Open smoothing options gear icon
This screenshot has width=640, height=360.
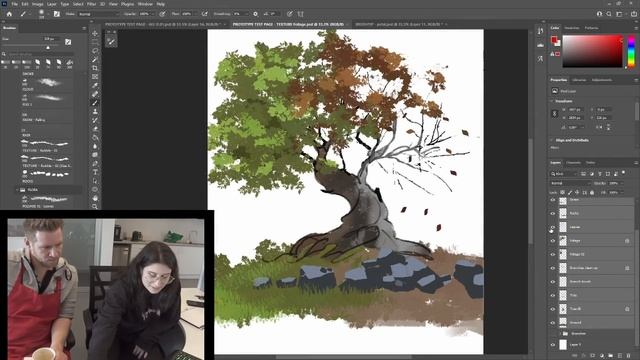click(x=256, y=14)
